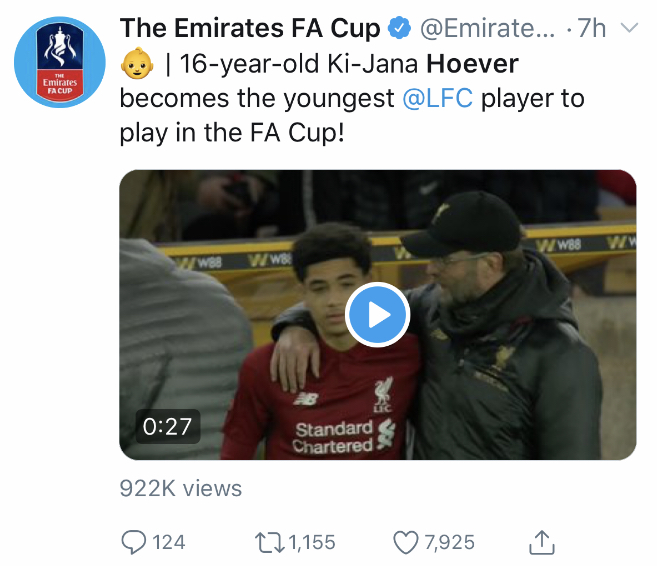Click the 7,925 likes count

pos(449,542)
